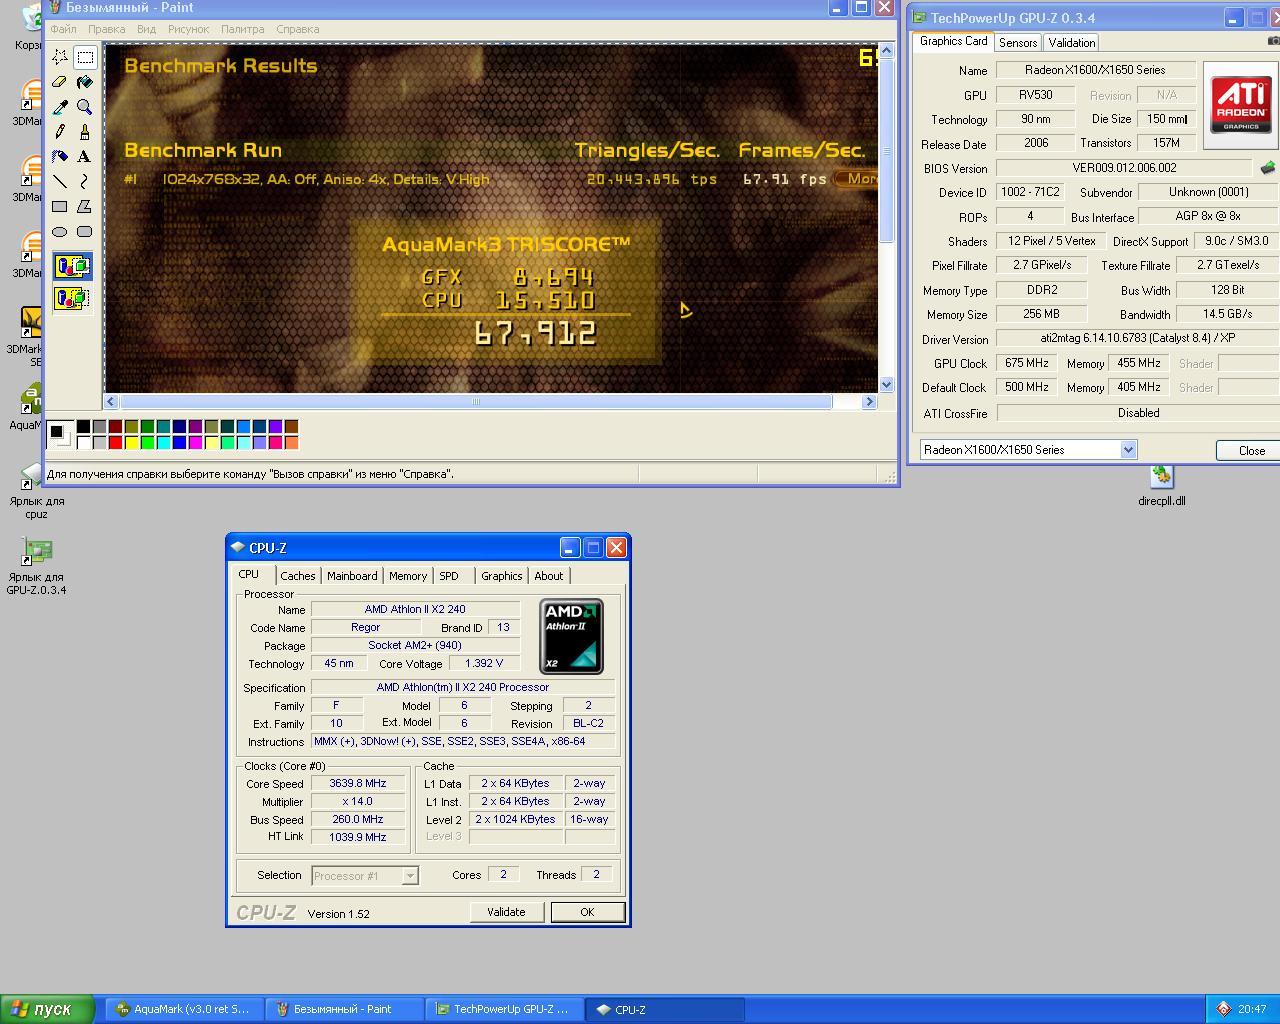The height and width of the screenshot is (1024, 1280).
Task: Pick the Fill With Color bucket tool
Action: tap(85, 82)
